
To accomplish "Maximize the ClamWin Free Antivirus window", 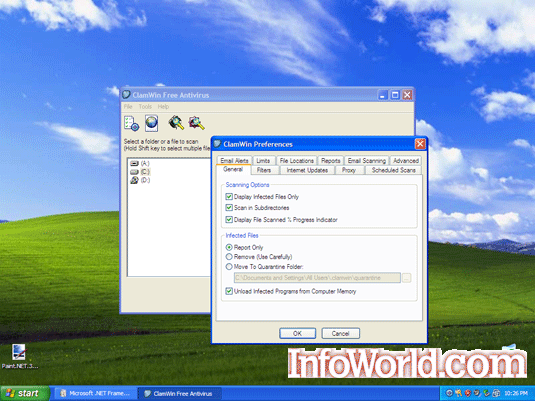I will [x=395, y=95].
